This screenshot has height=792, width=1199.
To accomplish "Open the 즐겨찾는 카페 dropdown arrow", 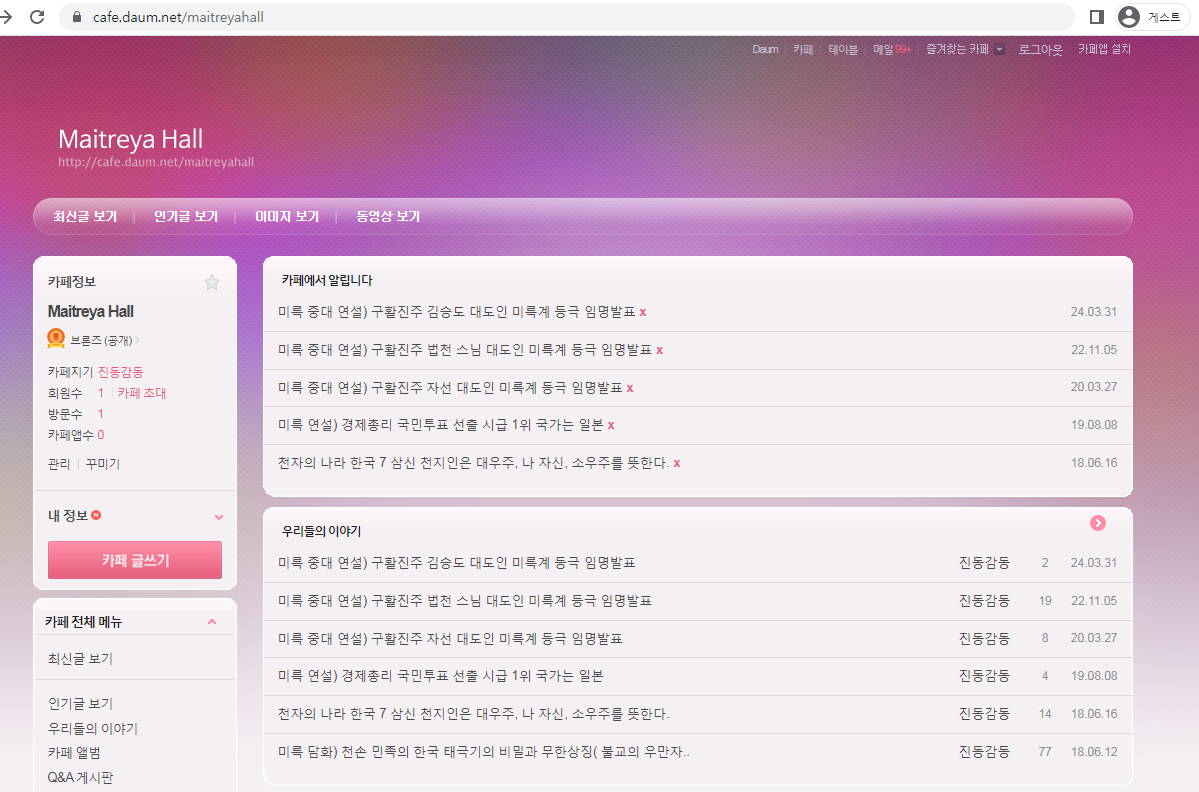I will point(999,50).
